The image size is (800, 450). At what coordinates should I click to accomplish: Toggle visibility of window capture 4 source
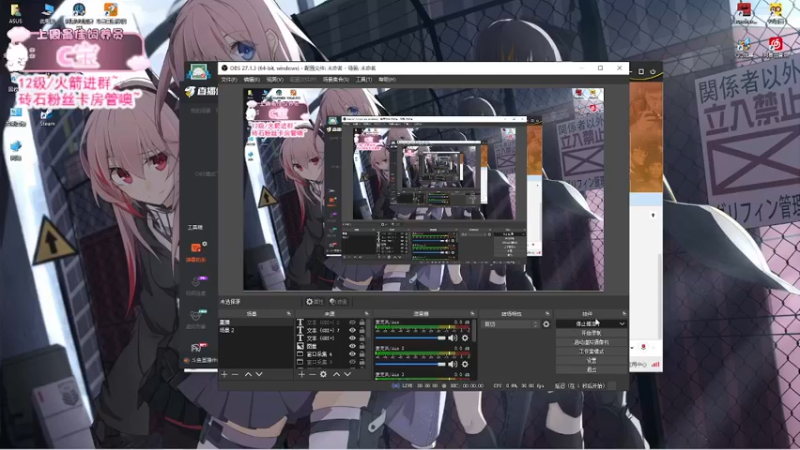pyautogui.click(x=352, y=354)
